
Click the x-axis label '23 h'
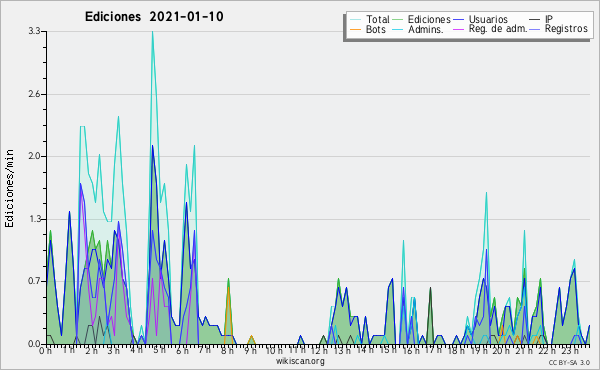coord(569,351)
